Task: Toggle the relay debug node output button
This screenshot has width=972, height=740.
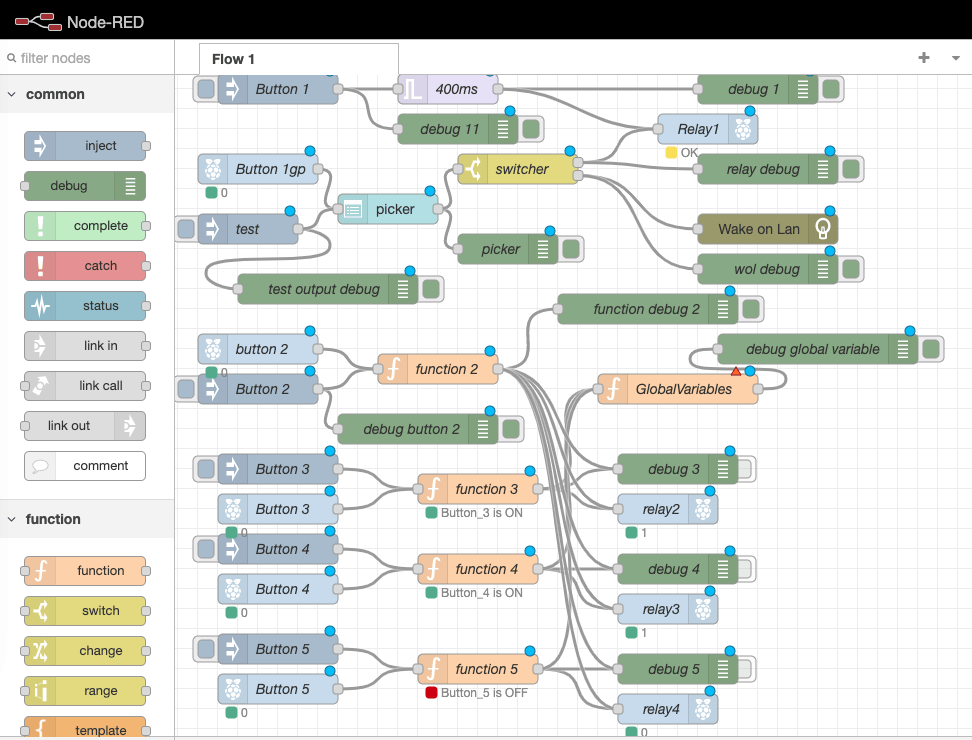Action: click(850, 169)
